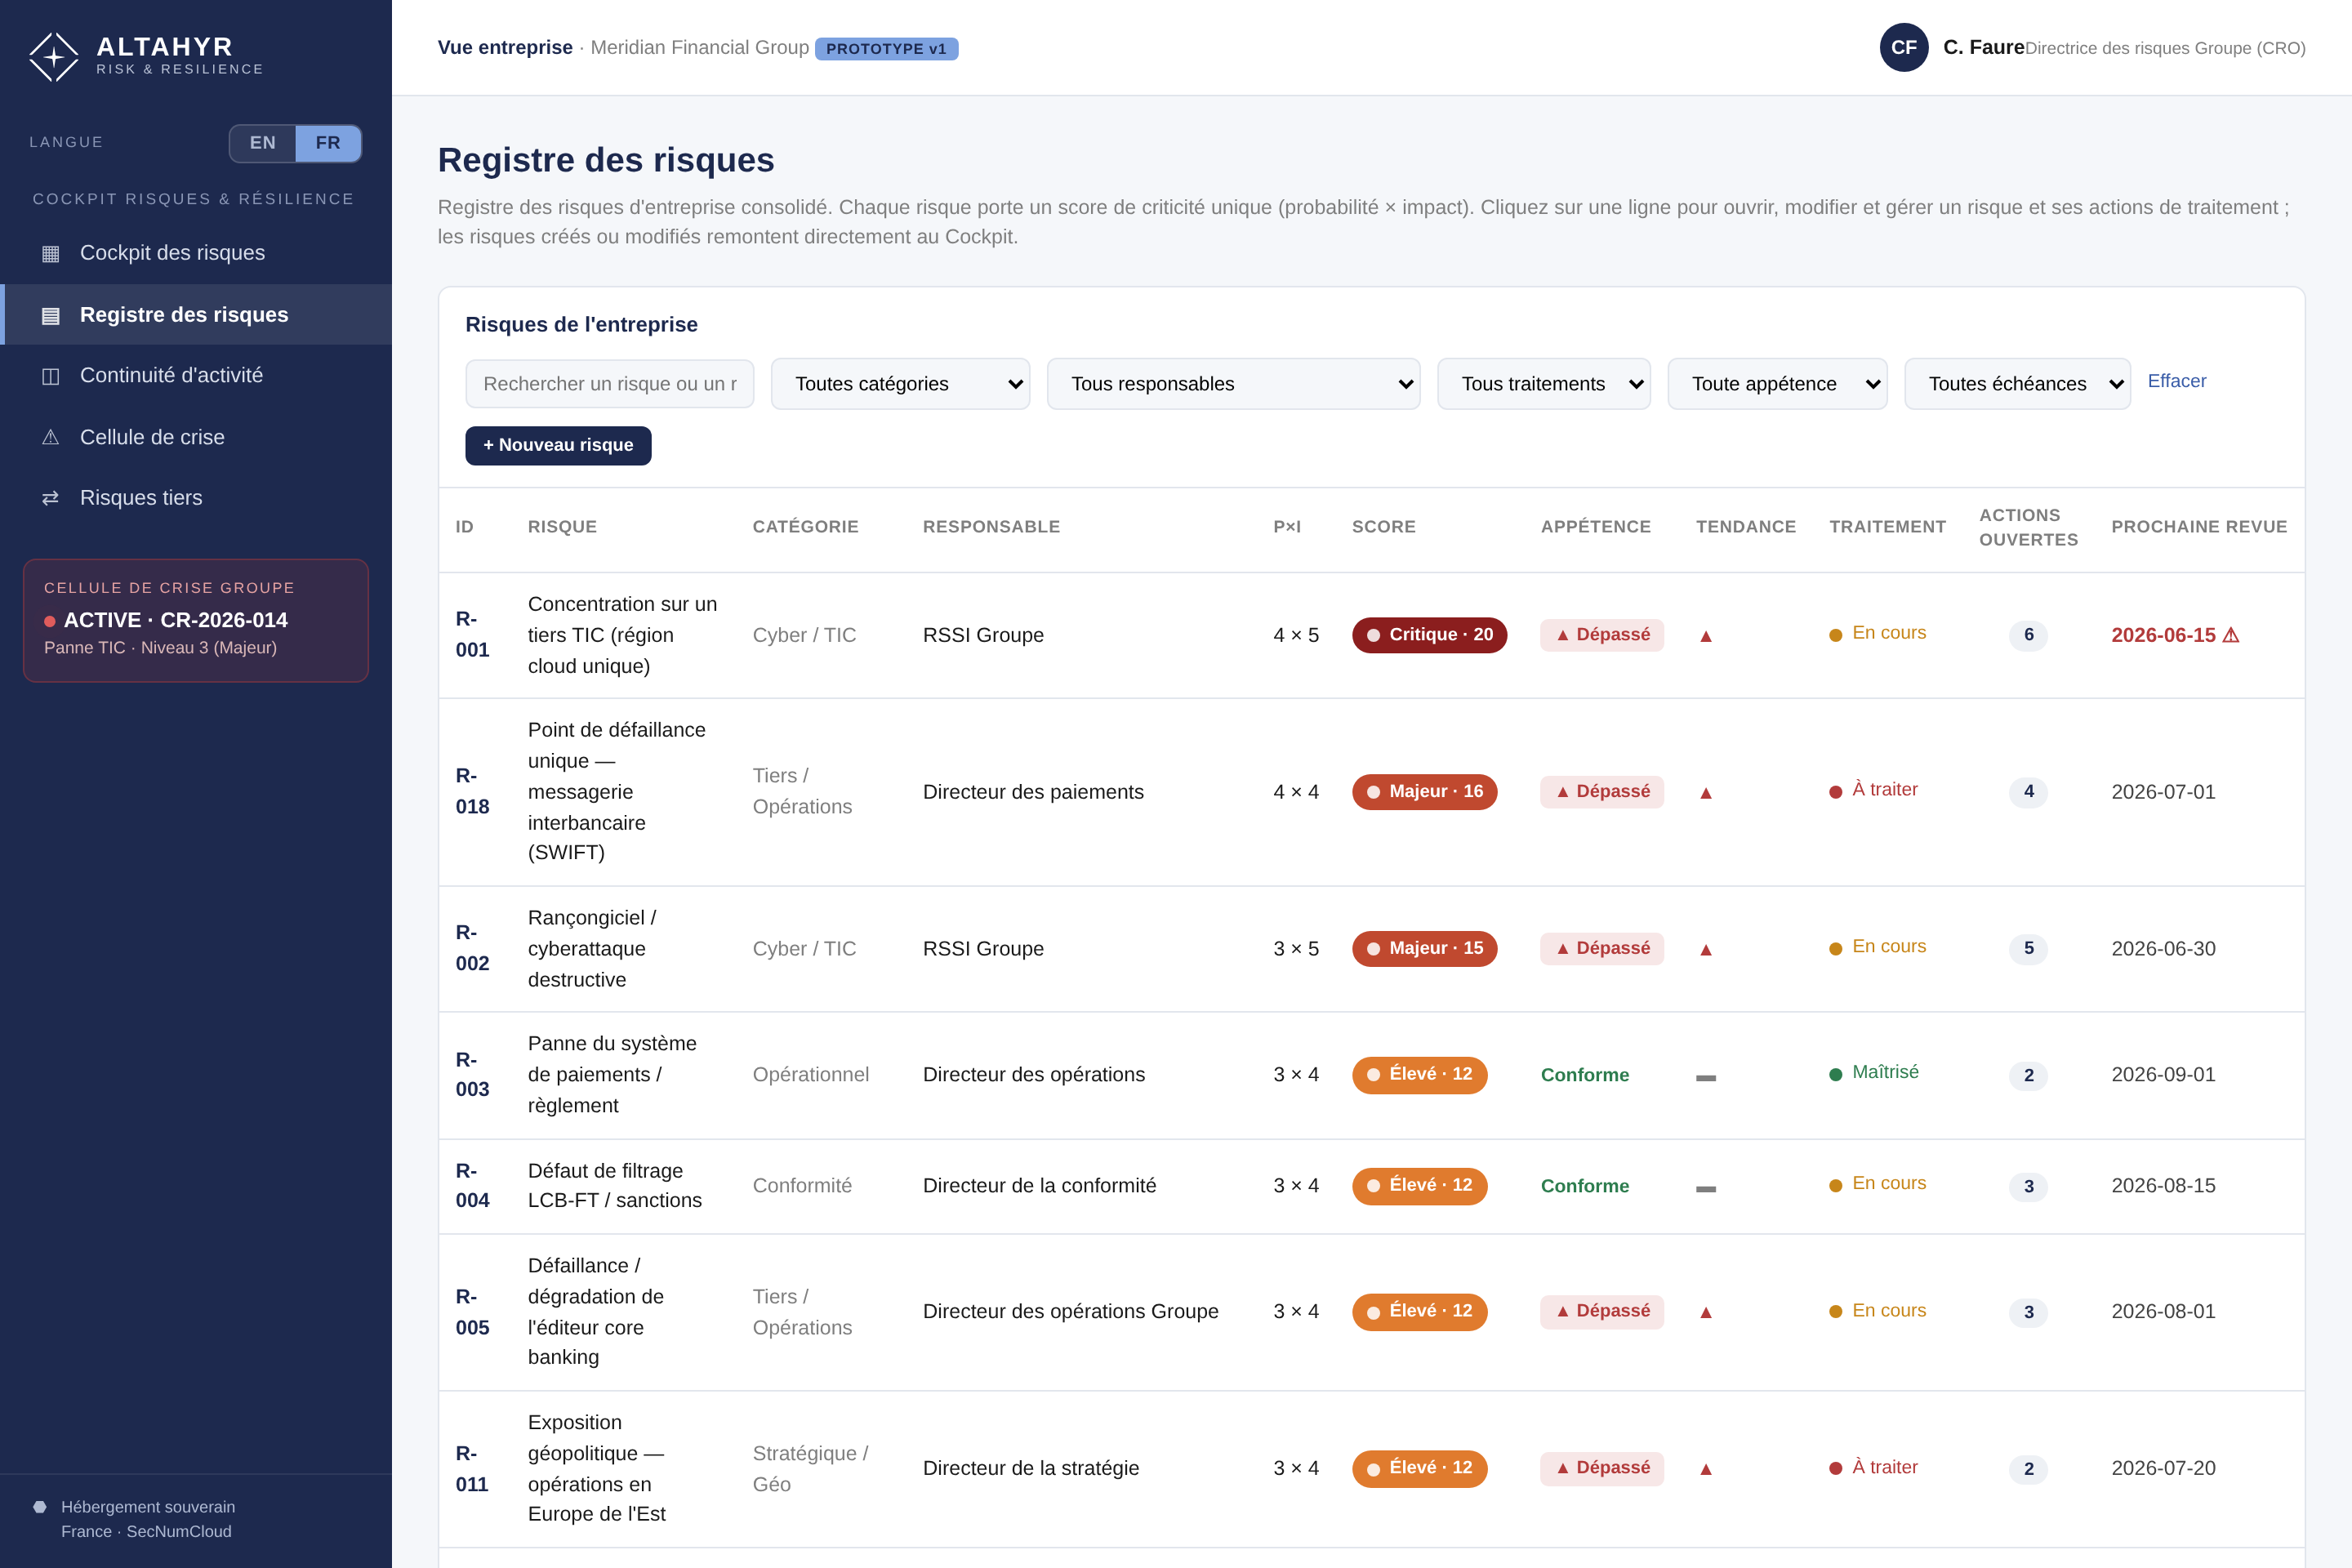Click the Majeur · 16 score badge

pyautogui.click(x=1424, y=792)
